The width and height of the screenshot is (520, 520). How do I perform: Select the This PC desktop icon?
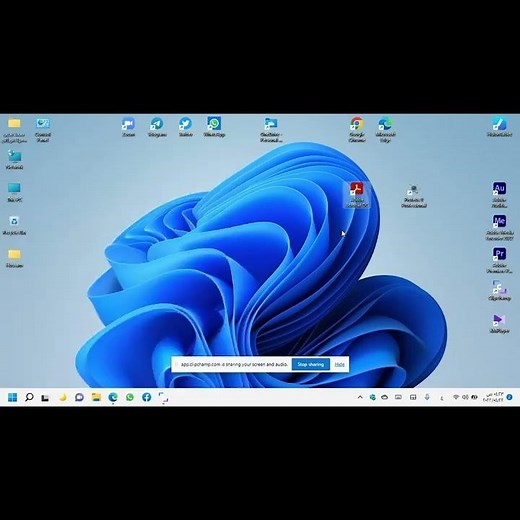(14, 192)
